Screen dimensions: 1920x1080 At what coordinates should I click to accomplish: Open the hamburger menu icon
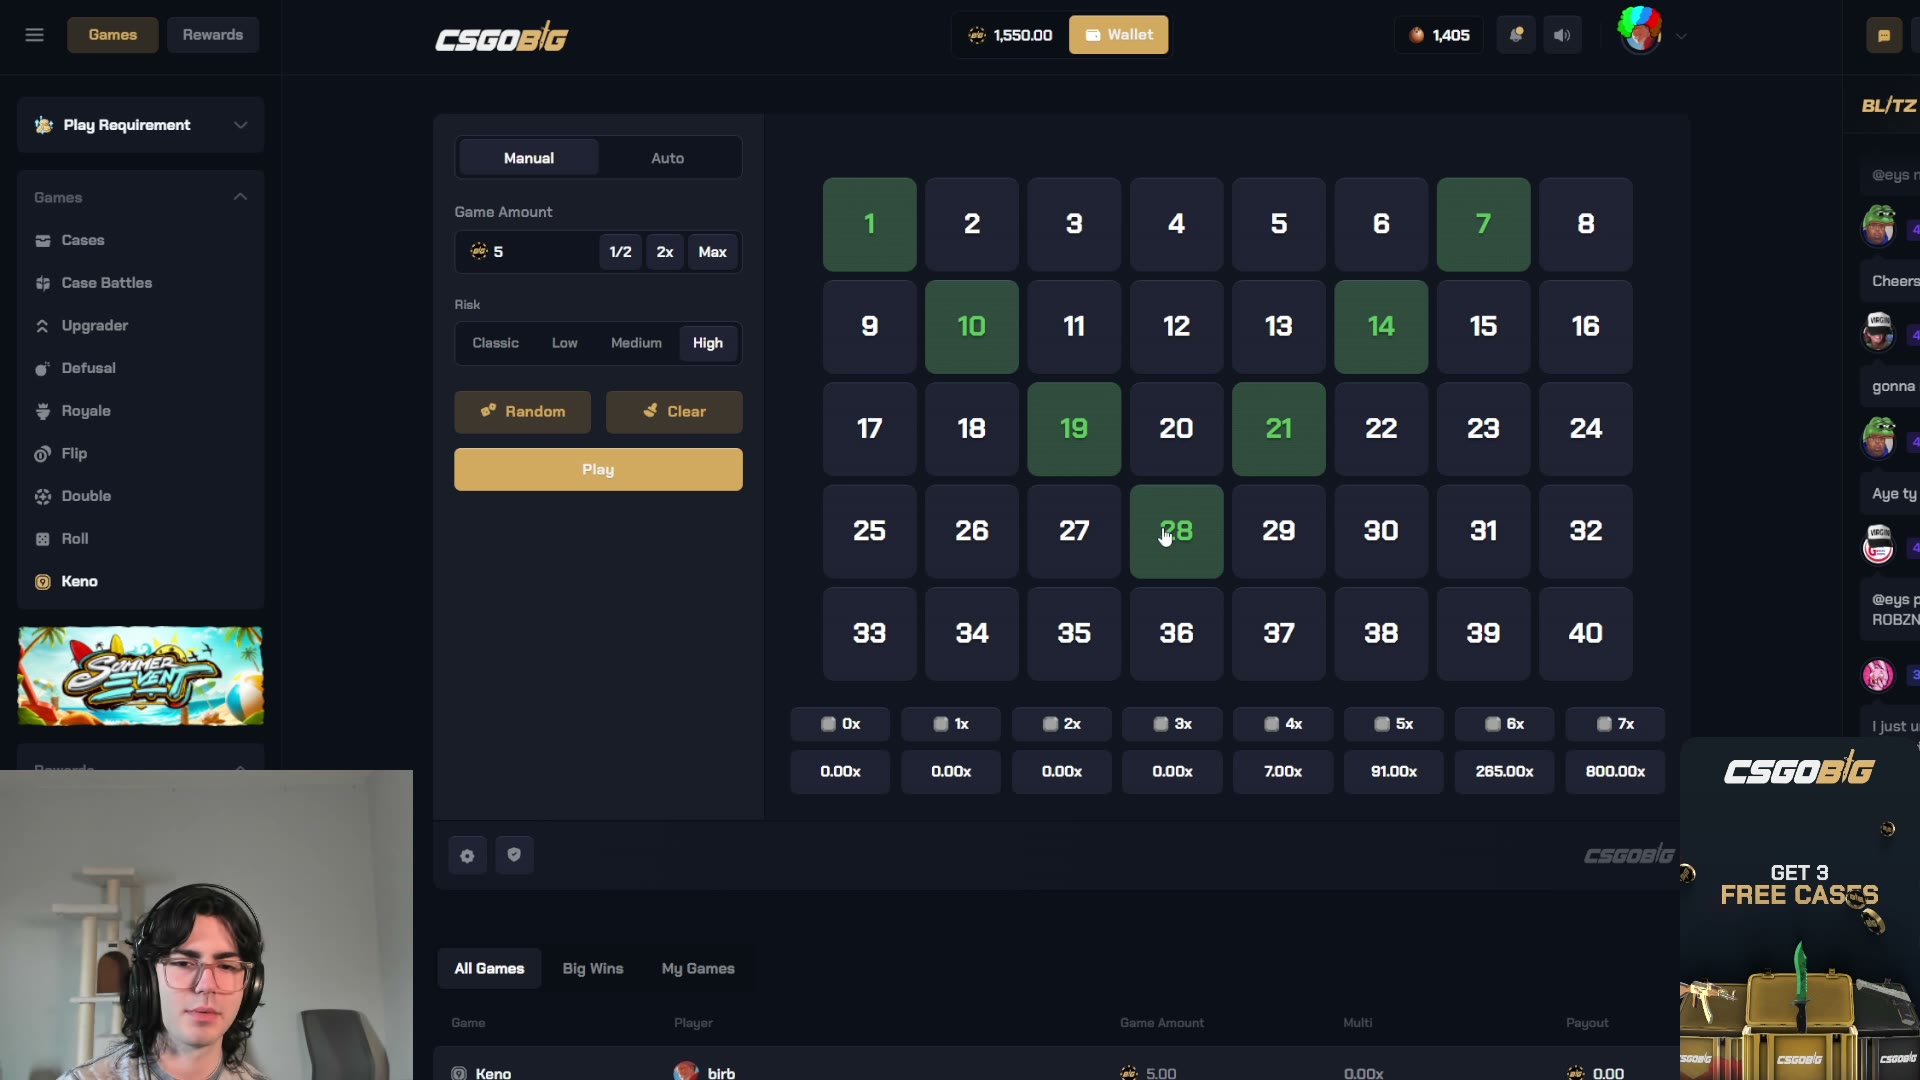35,35
